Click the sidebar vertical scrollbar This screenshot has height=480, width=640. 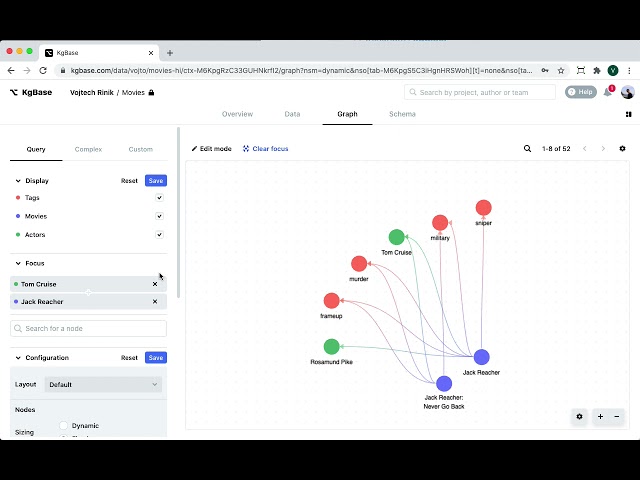tap(178, 212)
